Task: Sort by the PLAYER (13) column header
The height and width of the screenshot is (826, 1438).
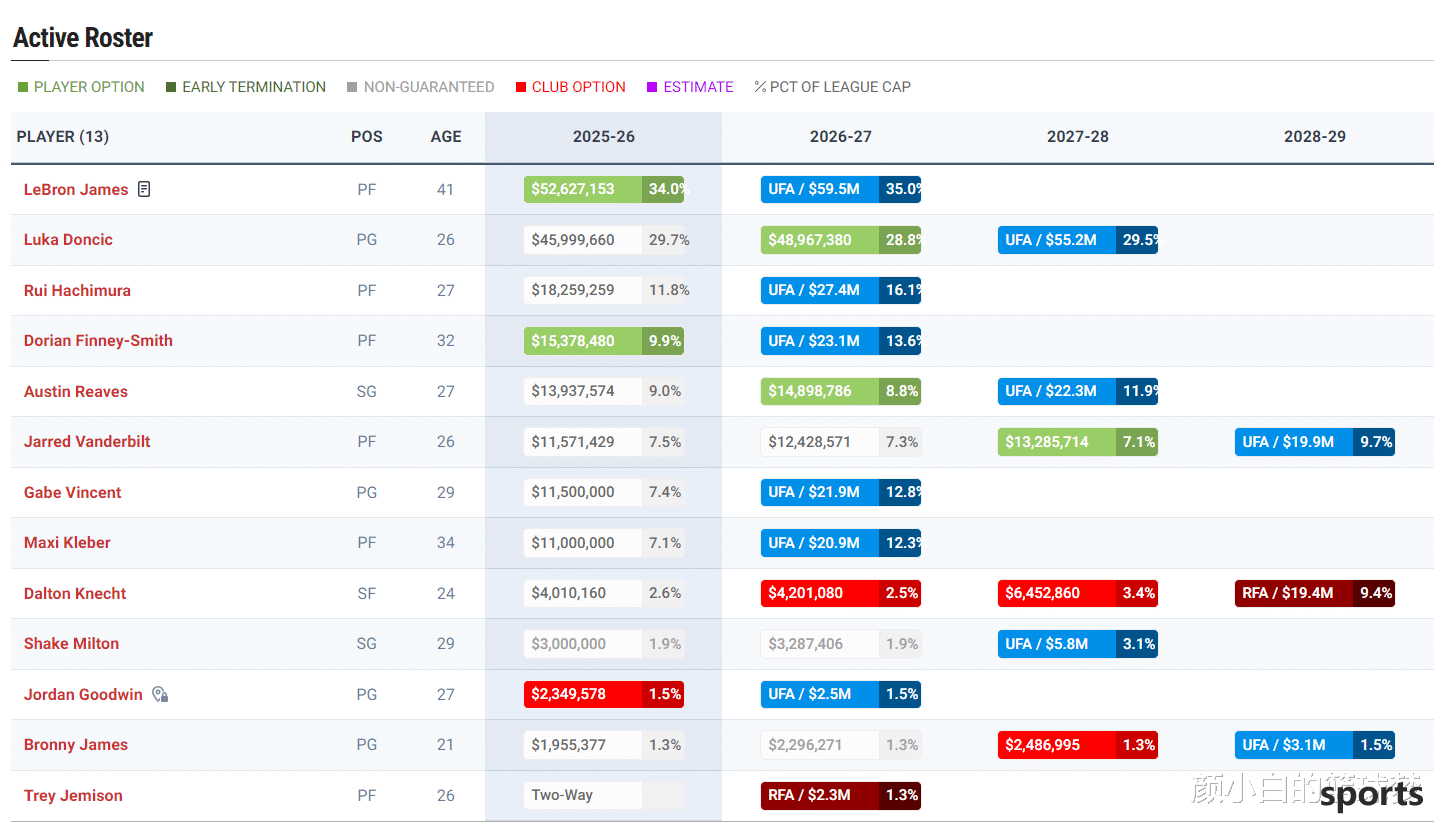Action: (x=63, y=137)
